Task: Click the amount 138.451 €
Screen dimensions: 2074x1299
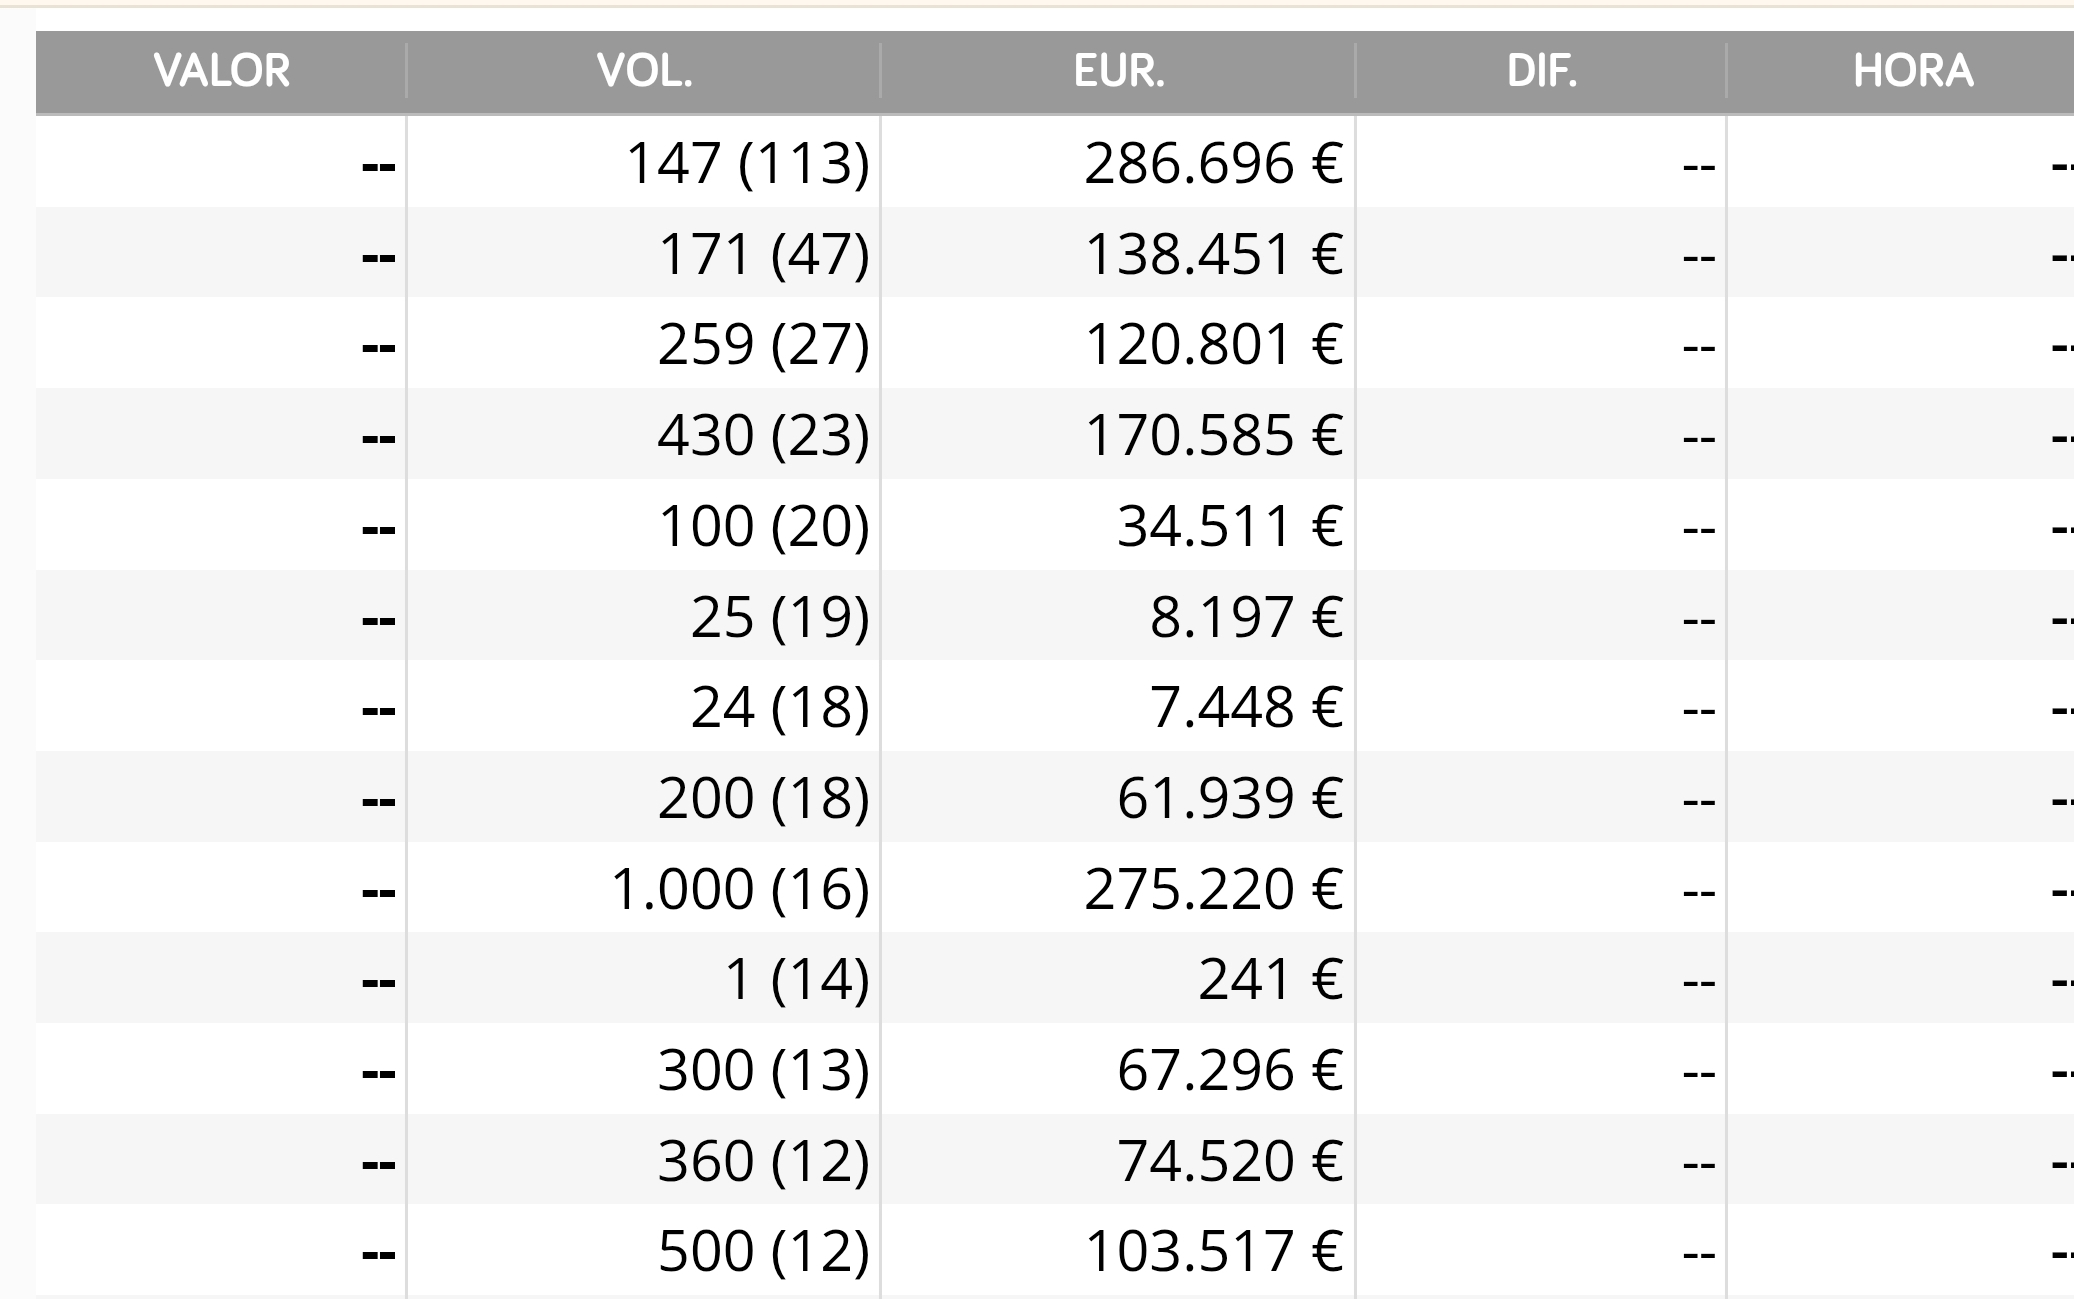Action: point(1213,254)
